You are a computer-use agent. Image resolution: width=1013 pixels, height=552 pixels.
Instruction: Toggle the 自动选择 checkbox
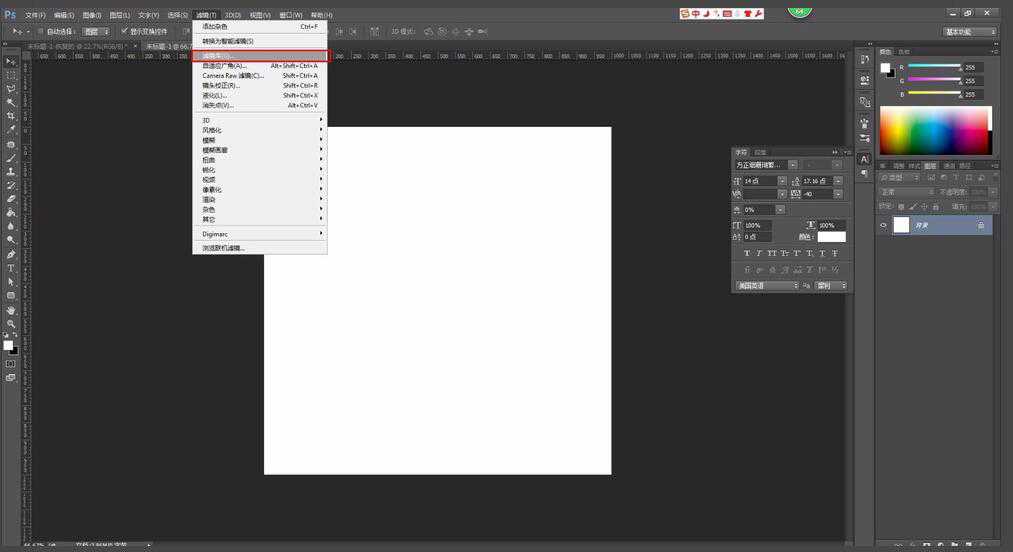click(x=40, y=31)
